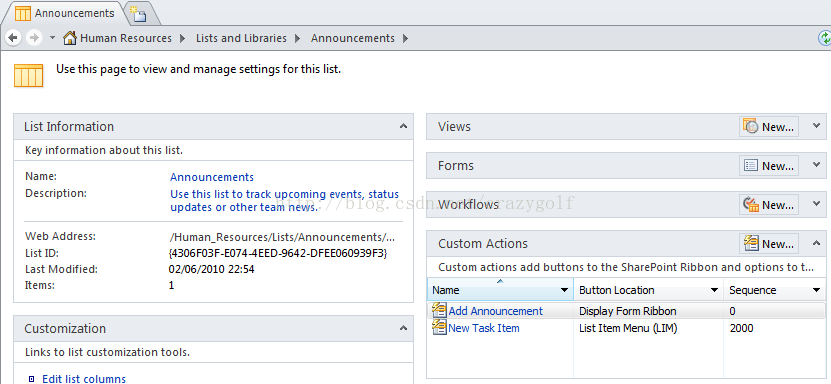The height and width of the screenshot is (384, 831).
Task: Create a new workflow with New button
Action: 769,204
